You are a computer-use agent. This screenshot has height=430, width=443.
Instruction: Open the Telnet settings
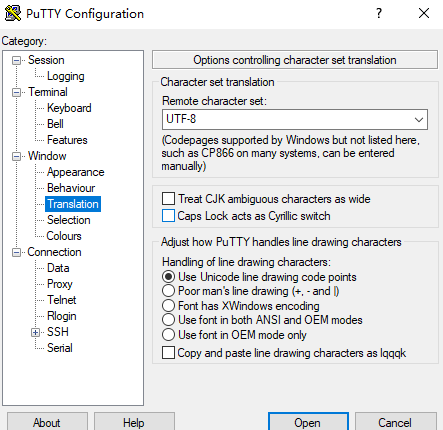pyautogui.click(x=61, y=300)
